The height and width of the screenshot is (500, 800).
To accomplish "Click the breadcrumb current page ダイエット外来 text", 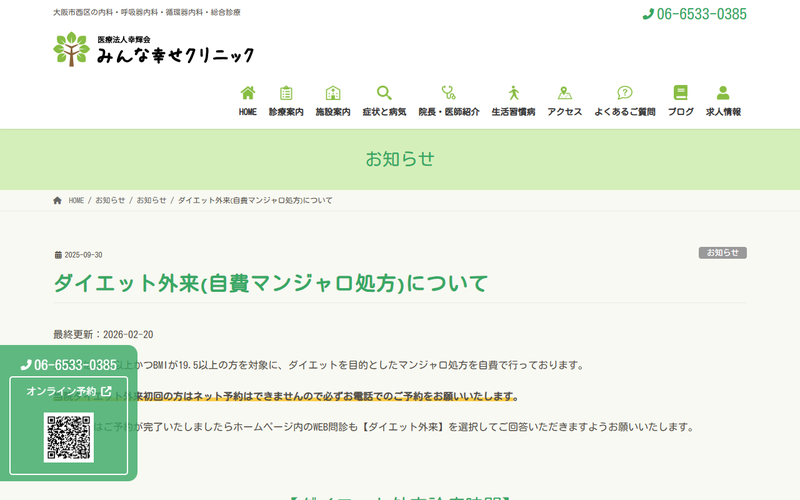I will 255,201.
